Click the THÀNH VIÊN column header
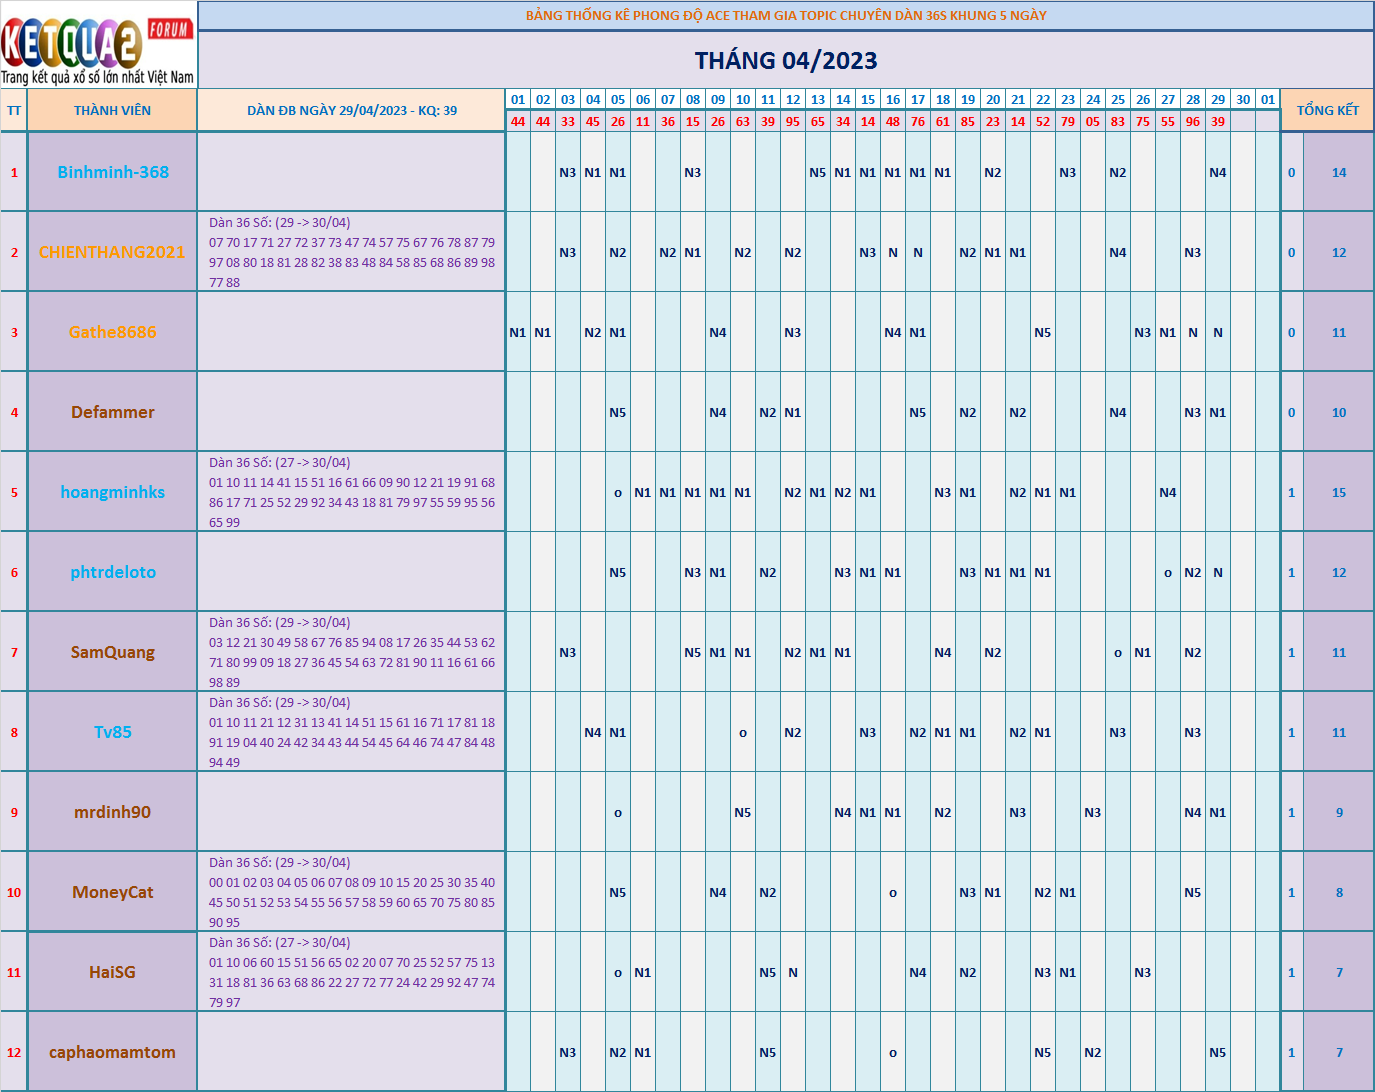This screenshot has width=1375, height=1092. coord(112,111)
